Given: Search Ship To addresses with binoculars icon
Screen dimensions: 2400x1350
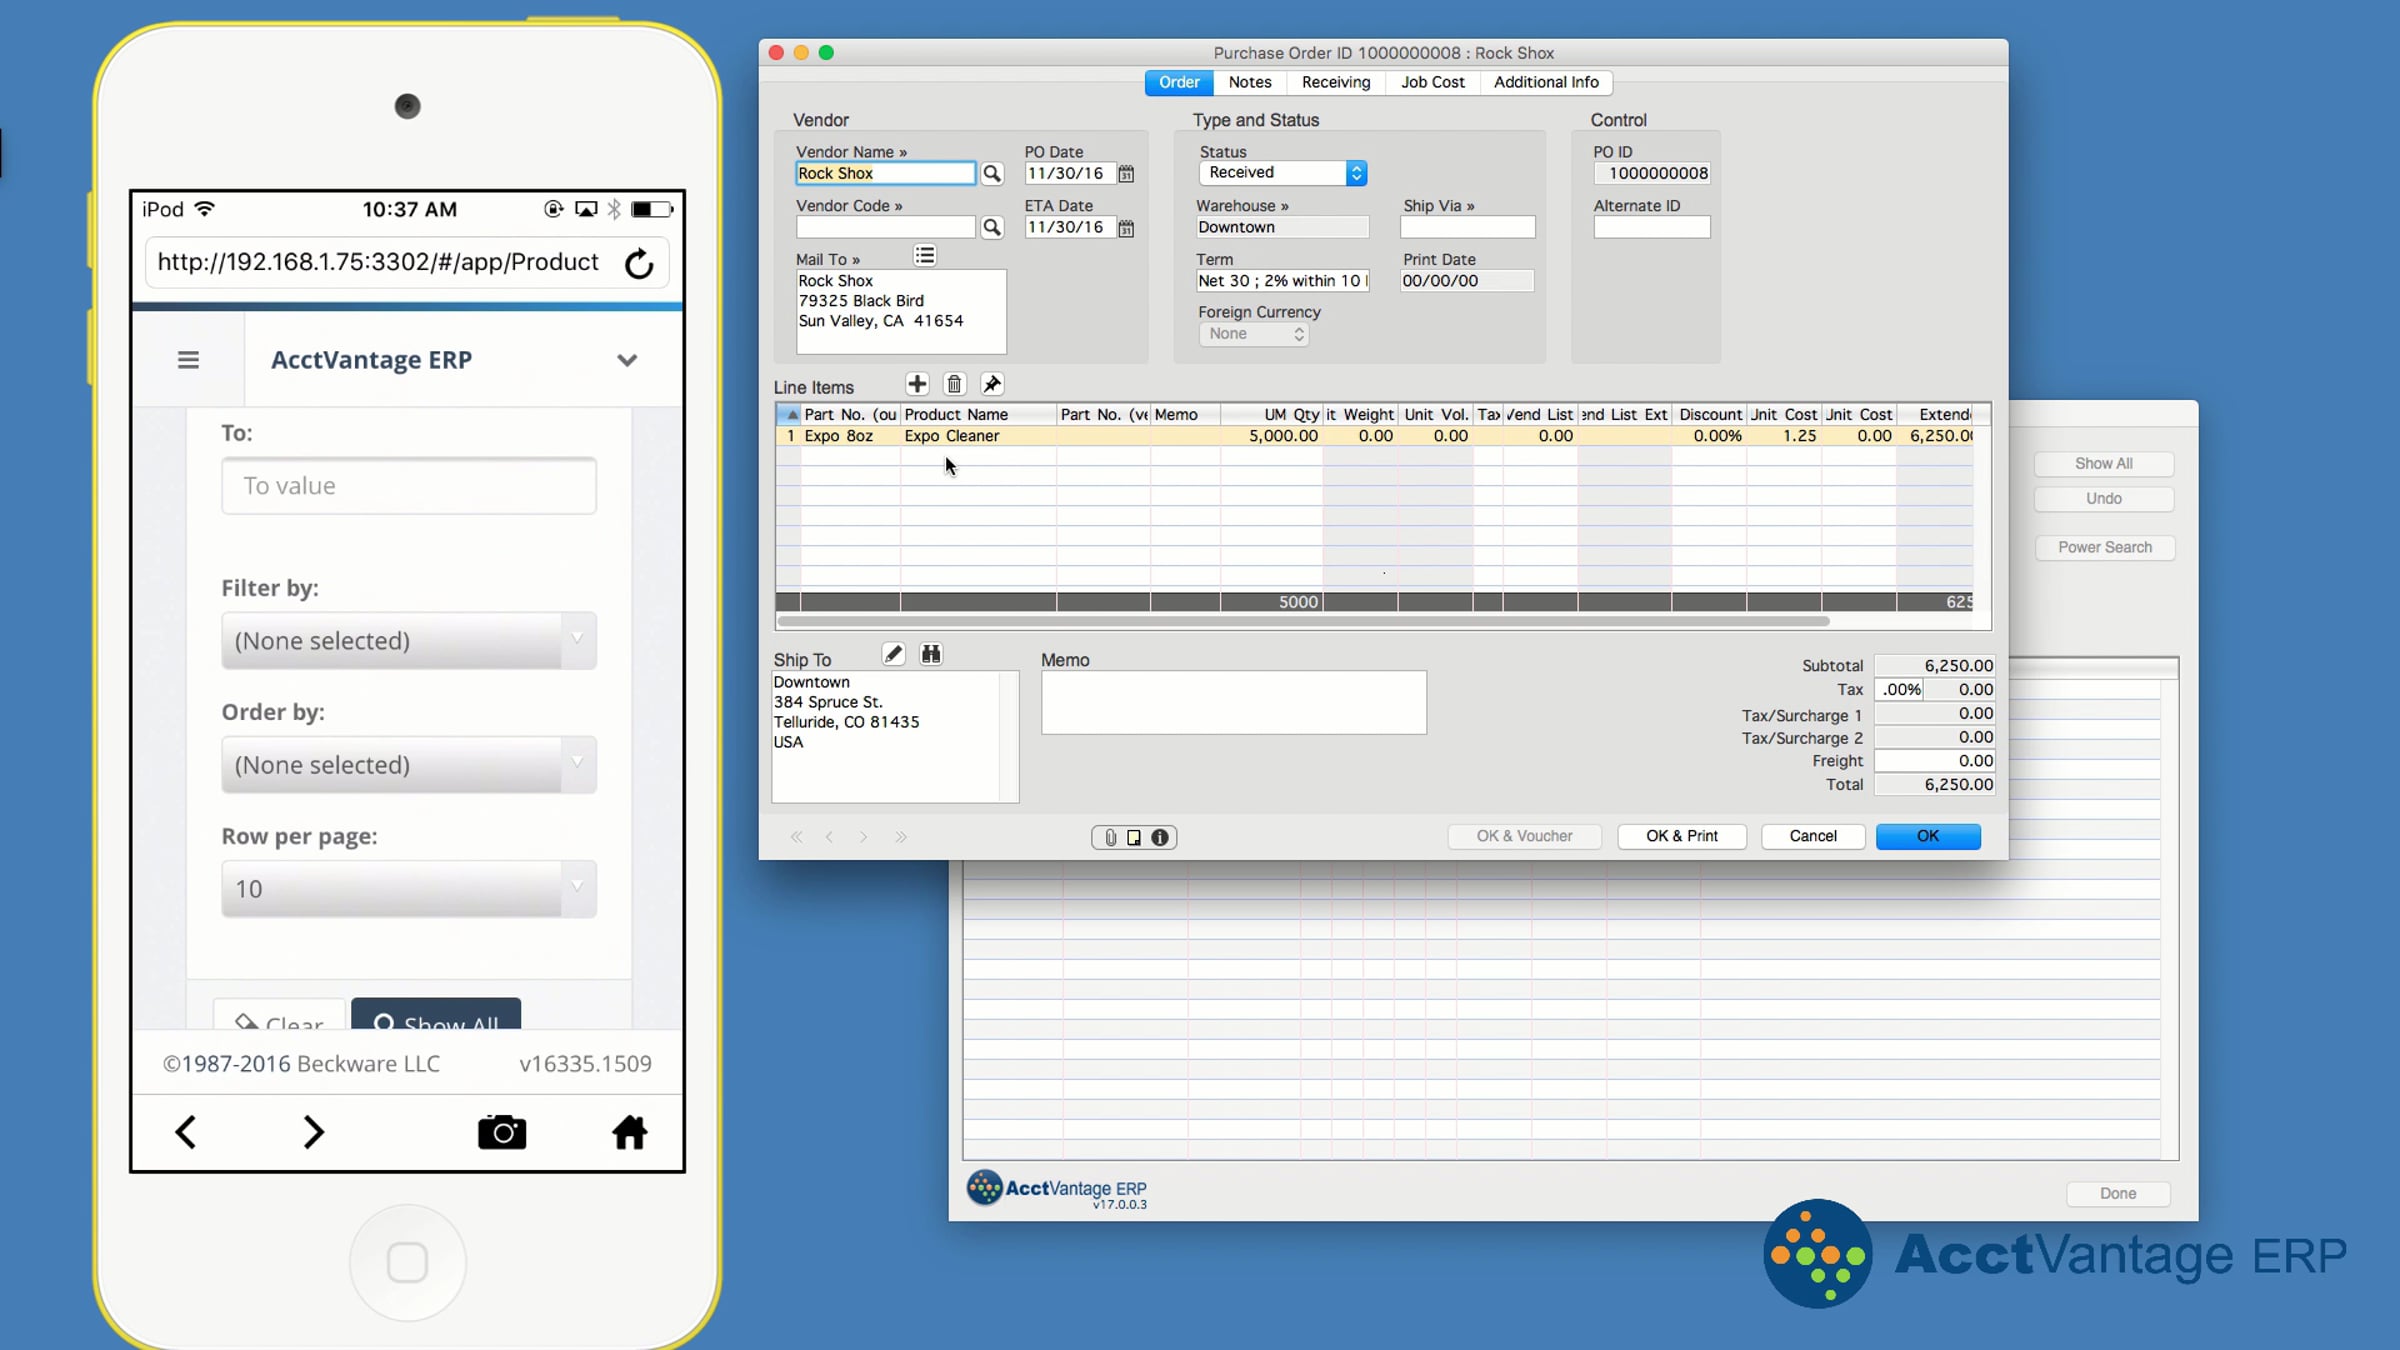Looking at the screenshot, I should [931, 654].
